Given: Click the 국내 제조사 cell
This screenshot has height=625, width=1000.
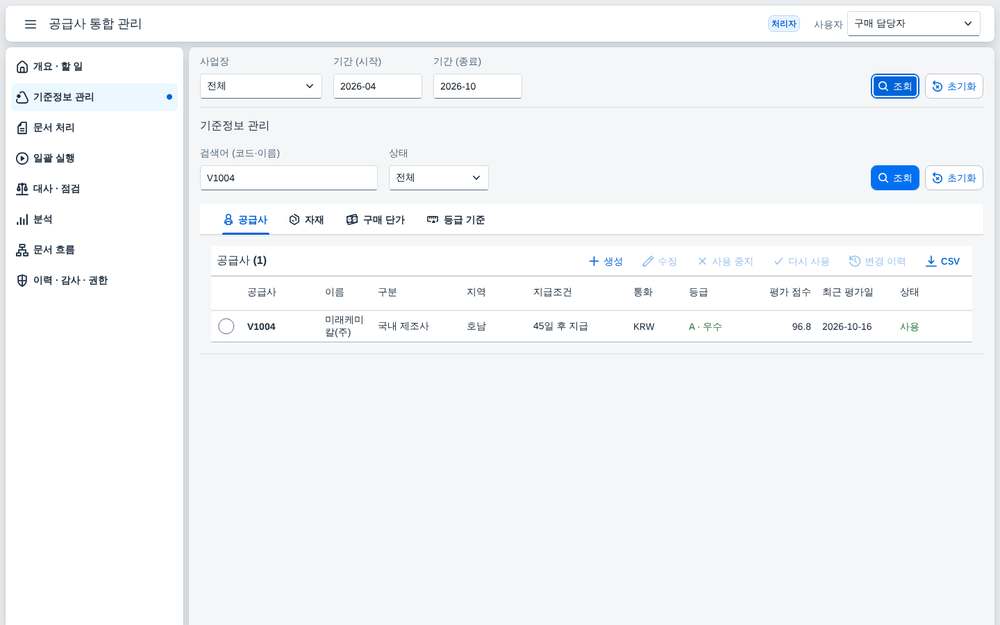Looking at the screenshot, I should pyautogui.click(x=403, y=327).
